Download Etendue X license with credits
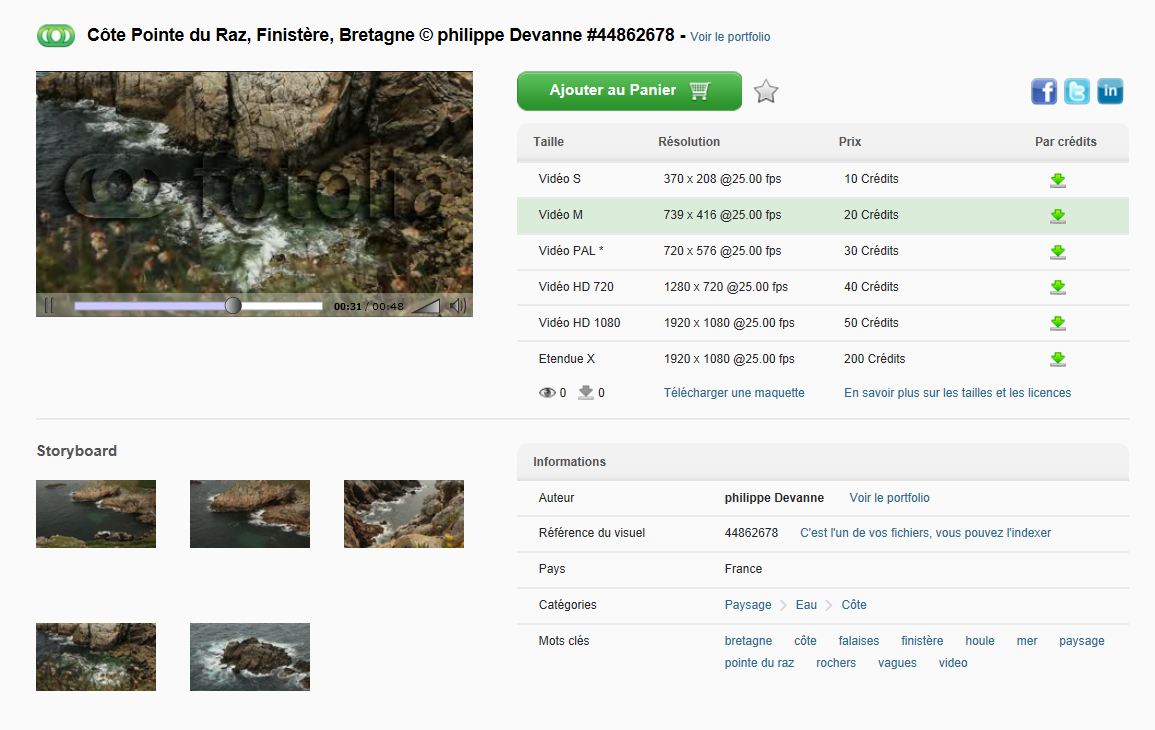 click(x=1057, y=360)
